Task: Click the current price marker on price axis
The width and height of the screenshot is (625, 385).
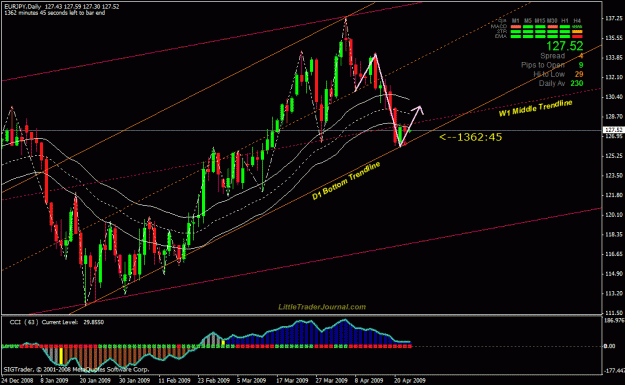Action: click(x=613, y=130)
